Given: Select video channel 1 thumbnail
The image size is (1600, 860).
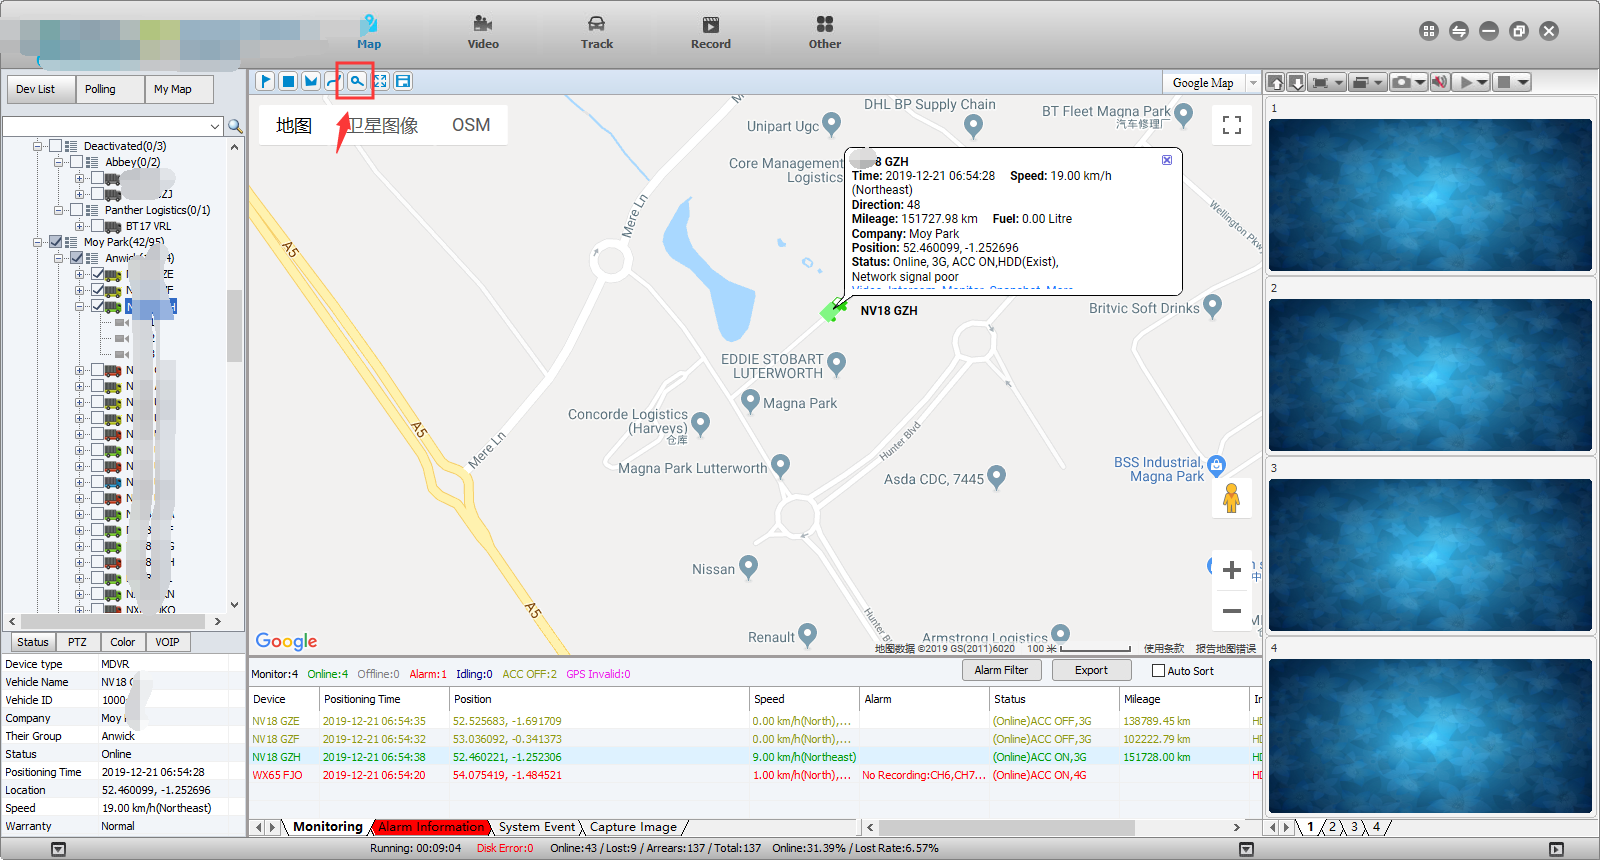Looking at the screenshot, I should tap(1430, 194).
